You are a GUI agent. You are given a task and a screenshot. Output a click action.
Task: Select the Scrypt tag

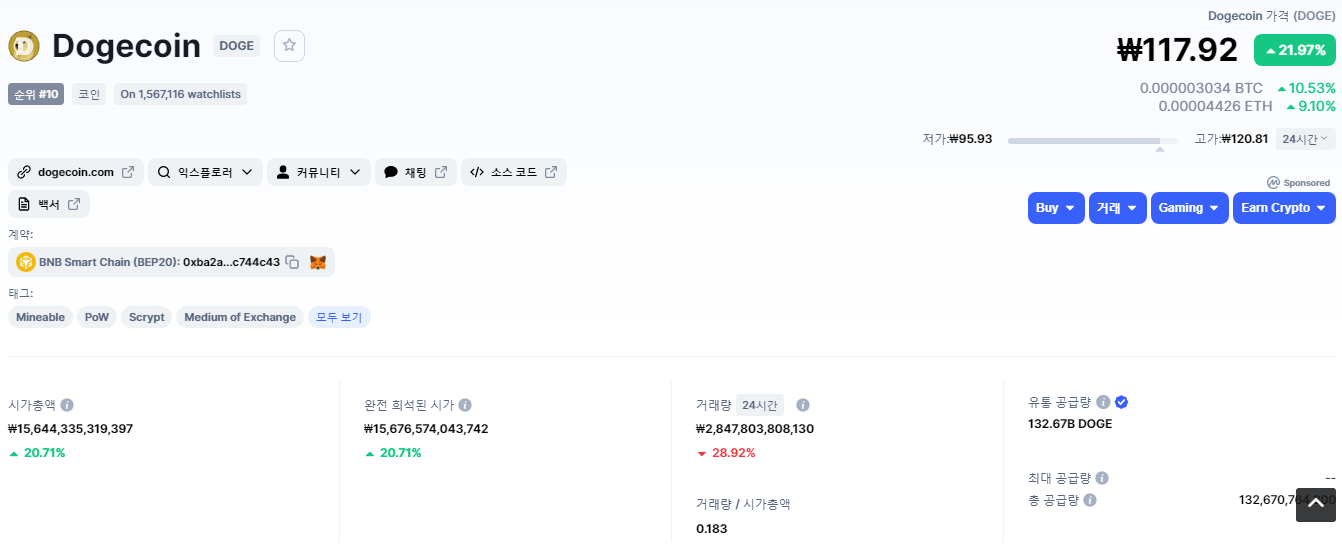(147, 317)
